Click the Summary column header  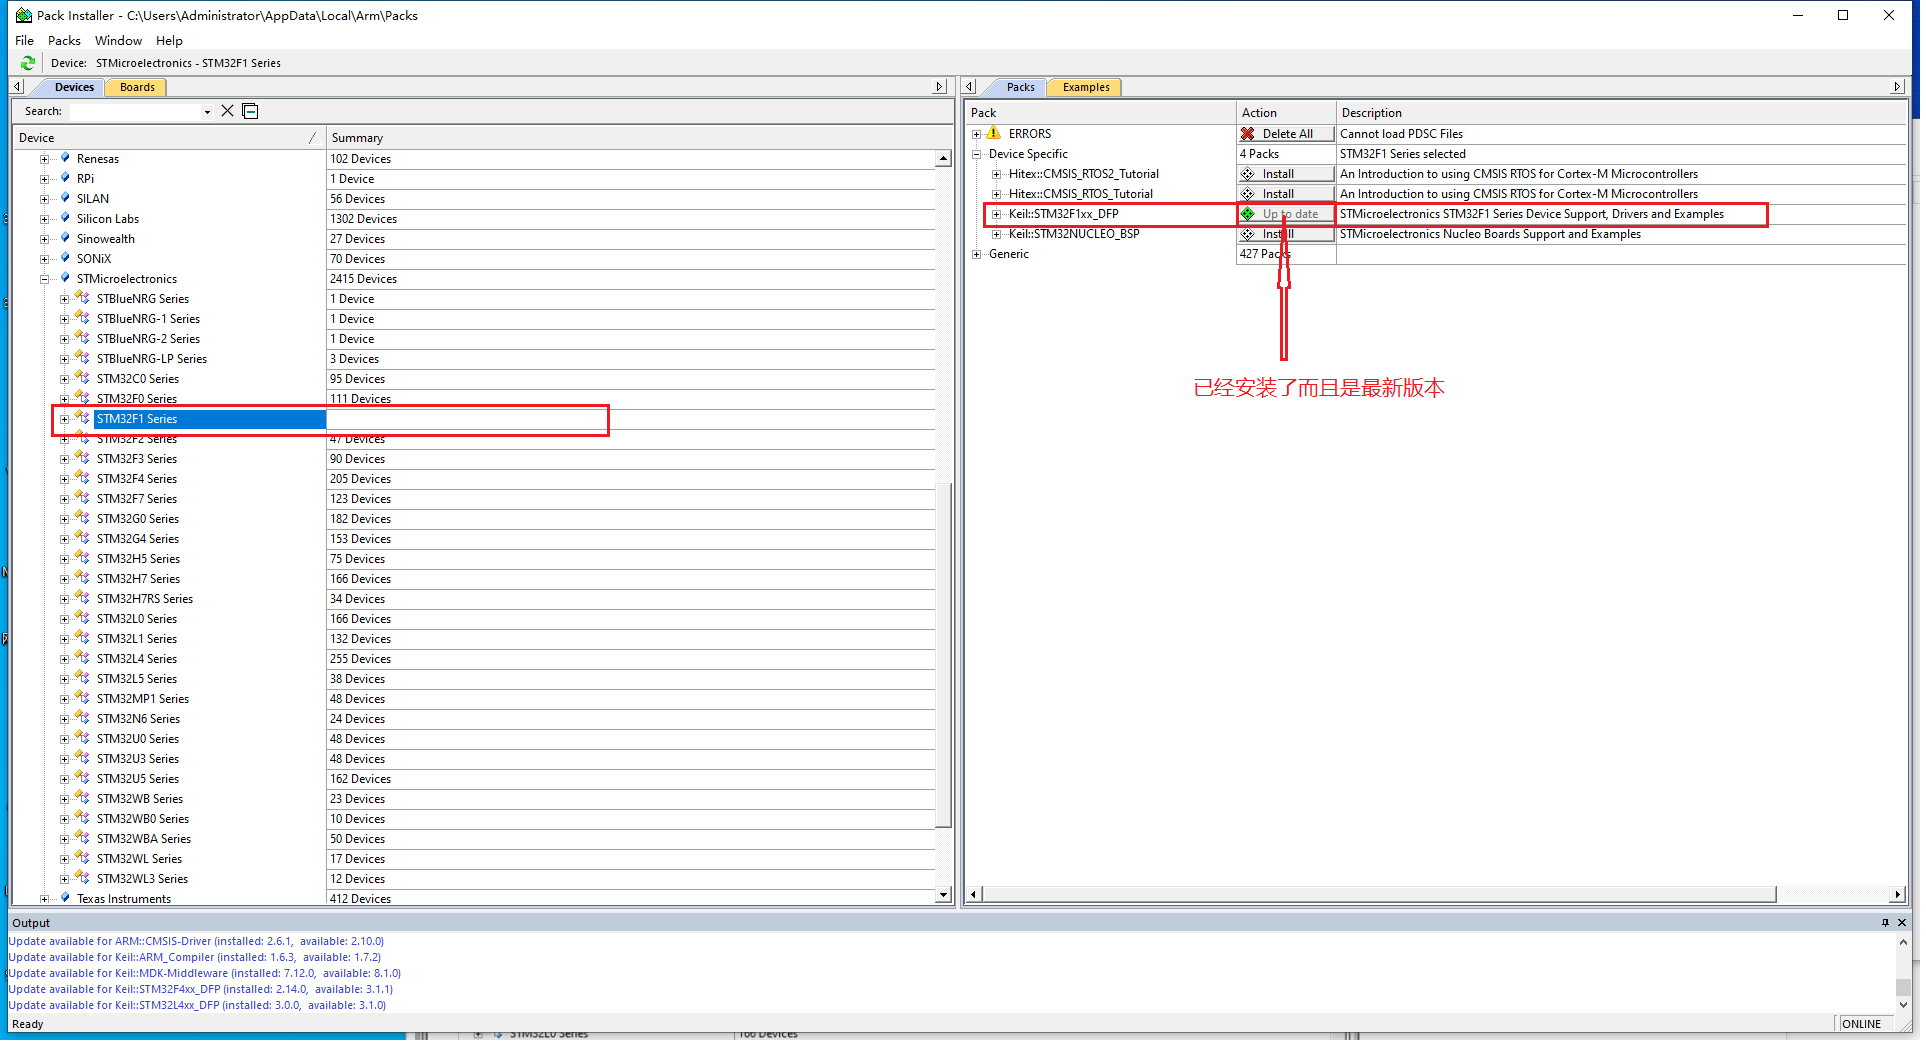coord(630,138)
